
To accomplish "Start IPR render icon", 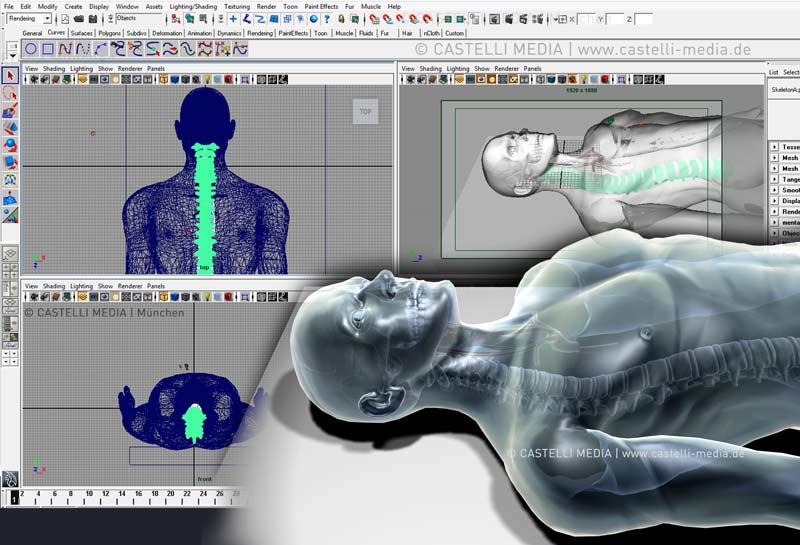I will (523, 19).
